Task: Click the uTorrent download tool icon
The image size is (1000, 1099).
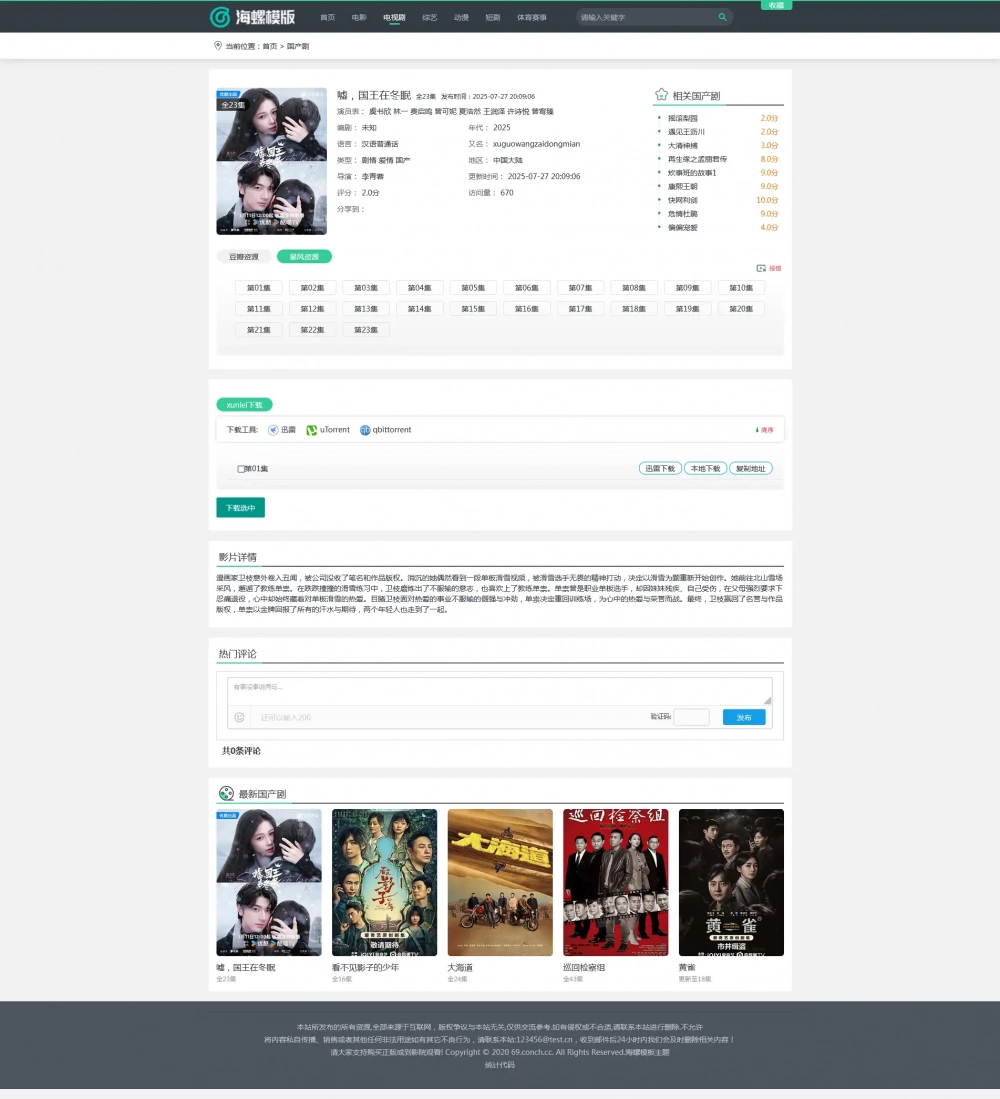Action: [x=312, y=430]
